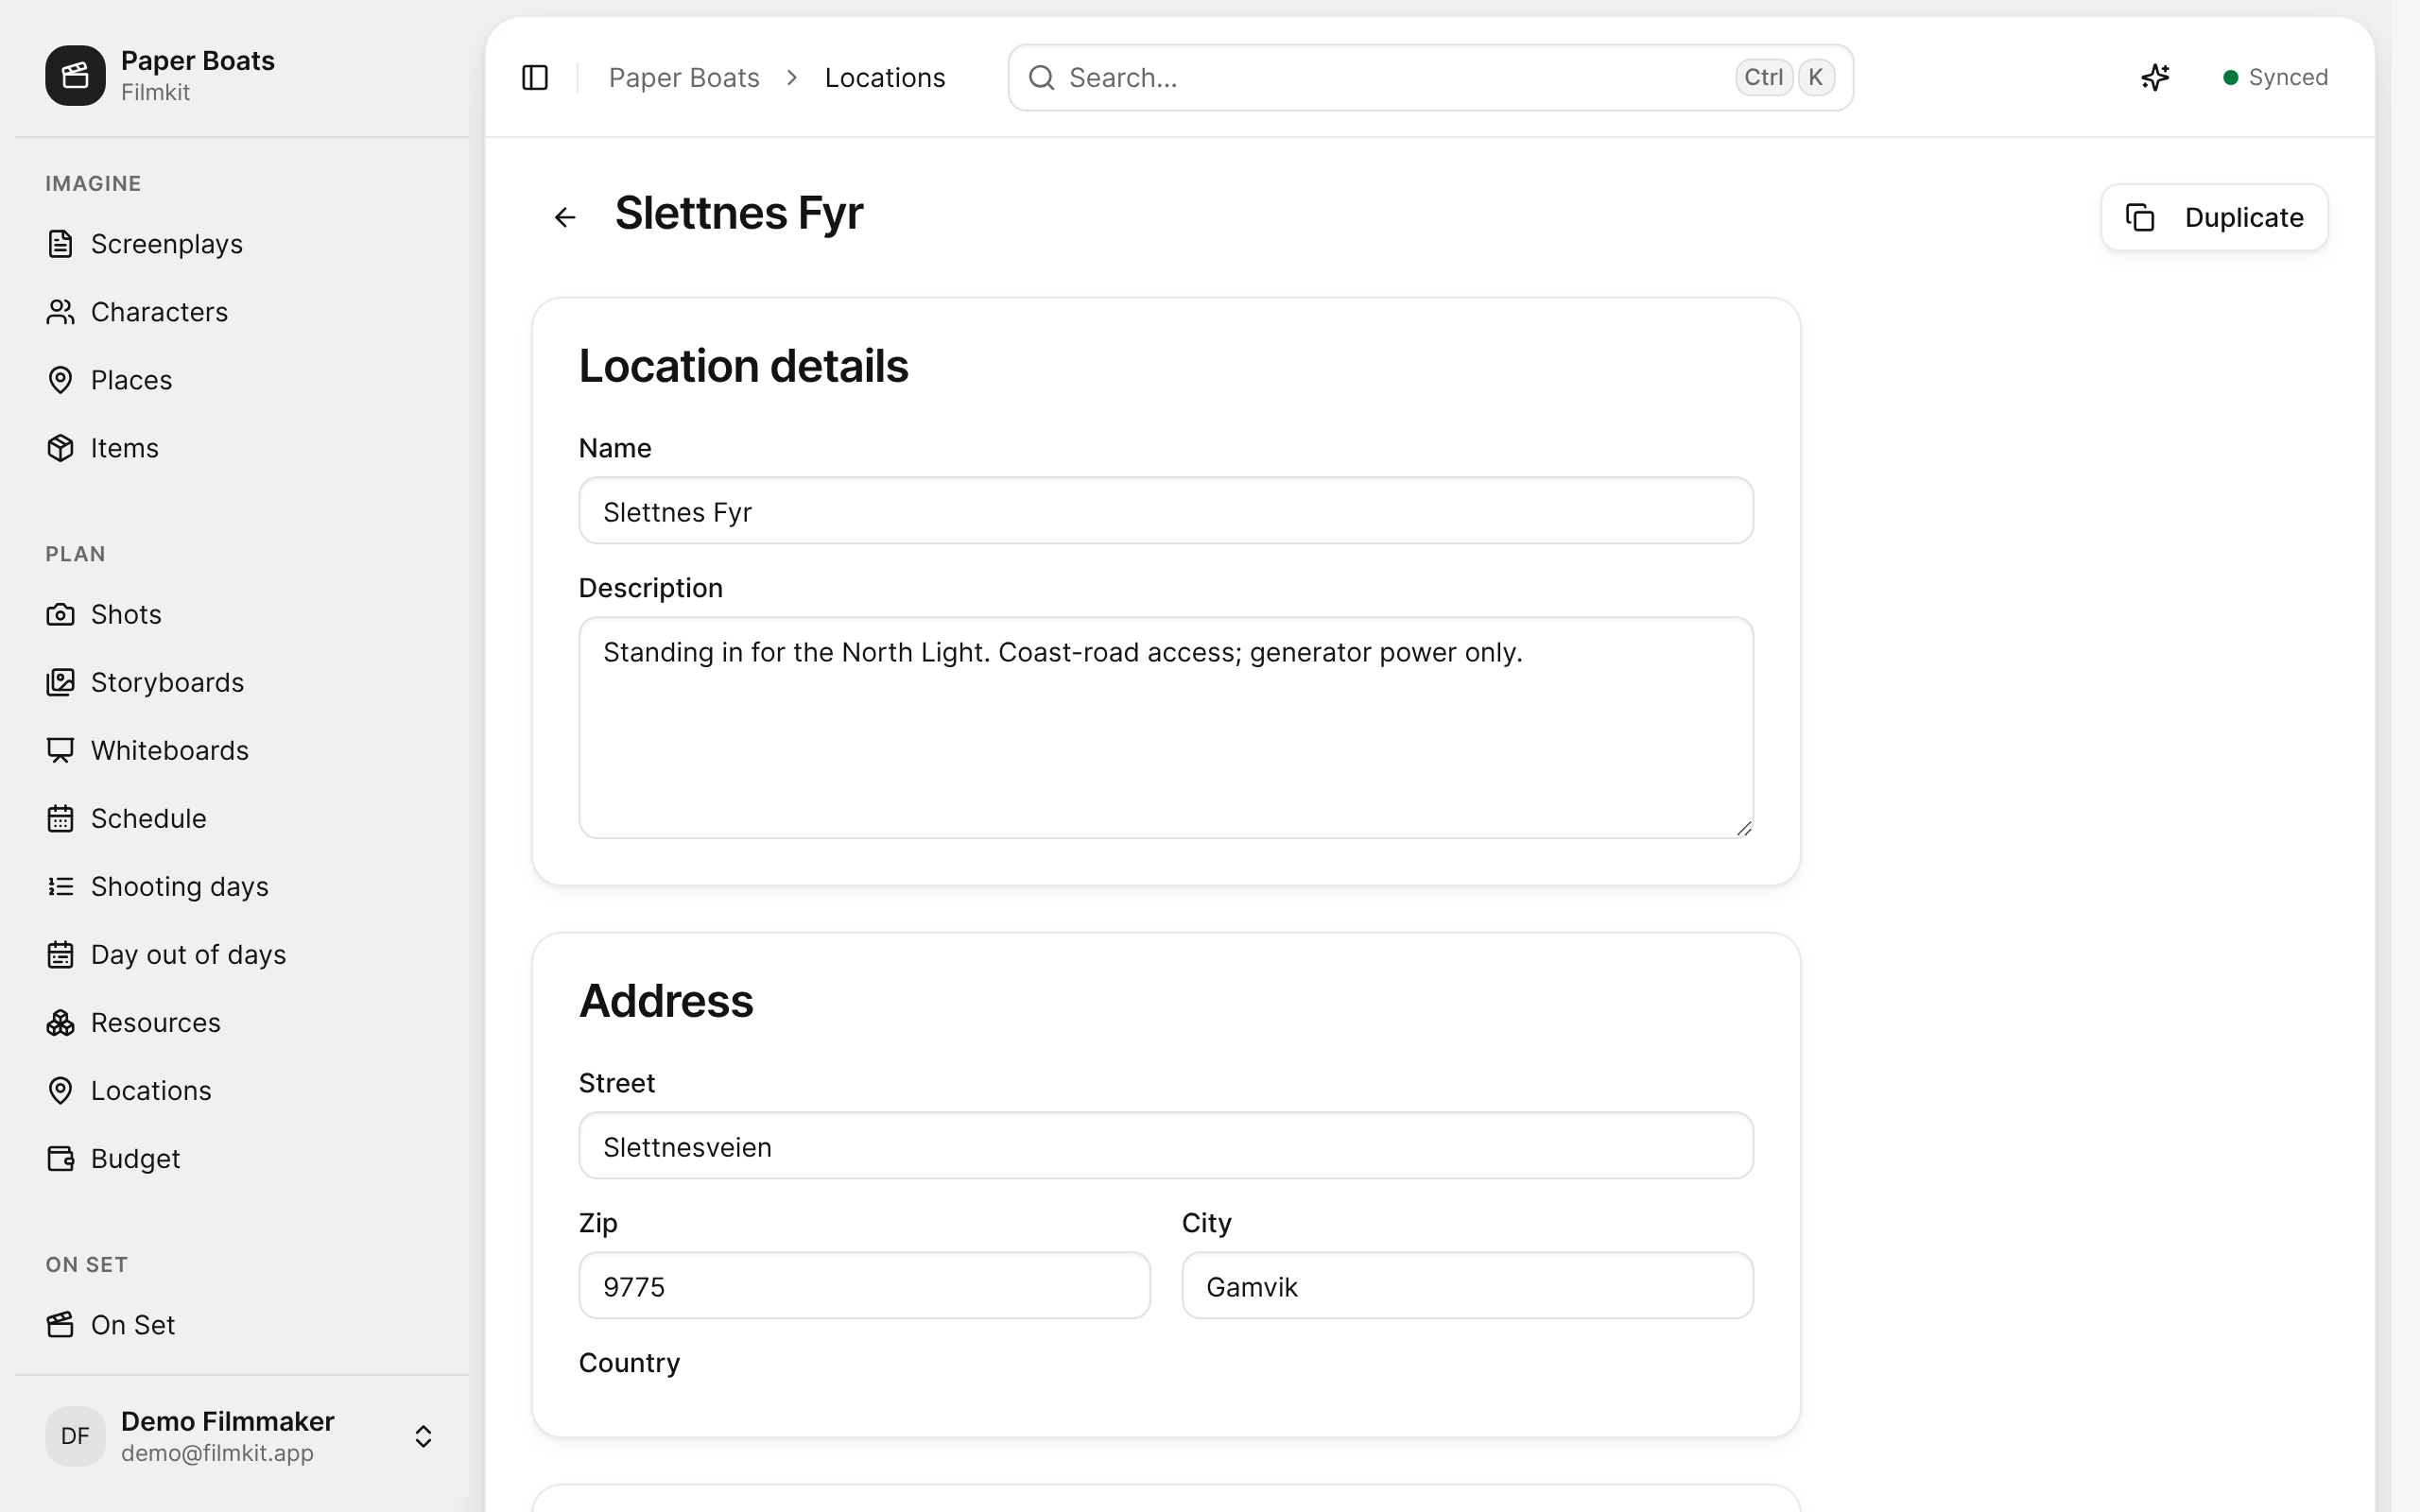Open the Shooting days list
This screenshot has width=2420, height=1512.
point(242,886)
